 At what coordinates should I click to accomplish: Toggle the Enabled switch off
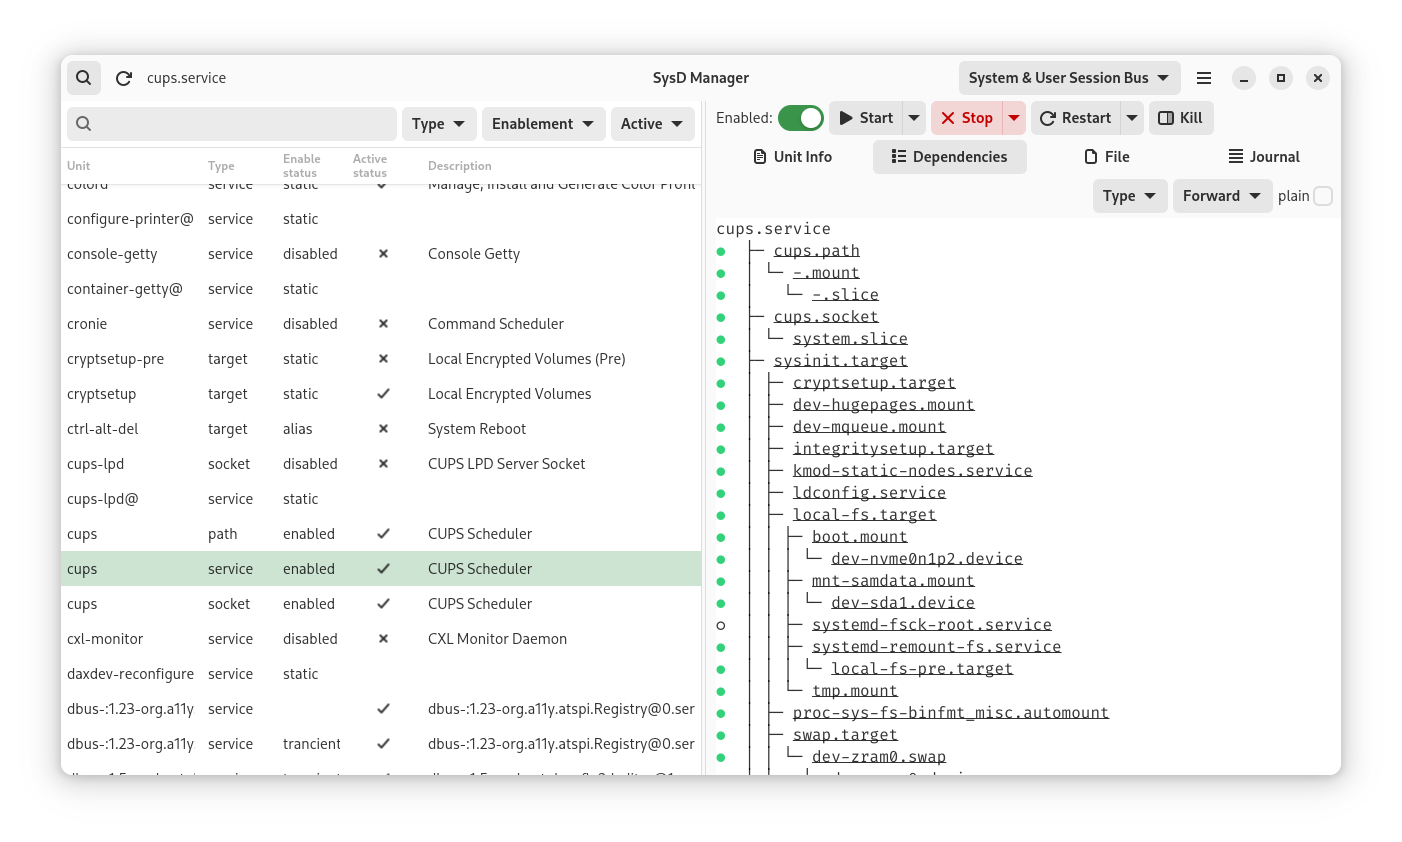point(801,118)
